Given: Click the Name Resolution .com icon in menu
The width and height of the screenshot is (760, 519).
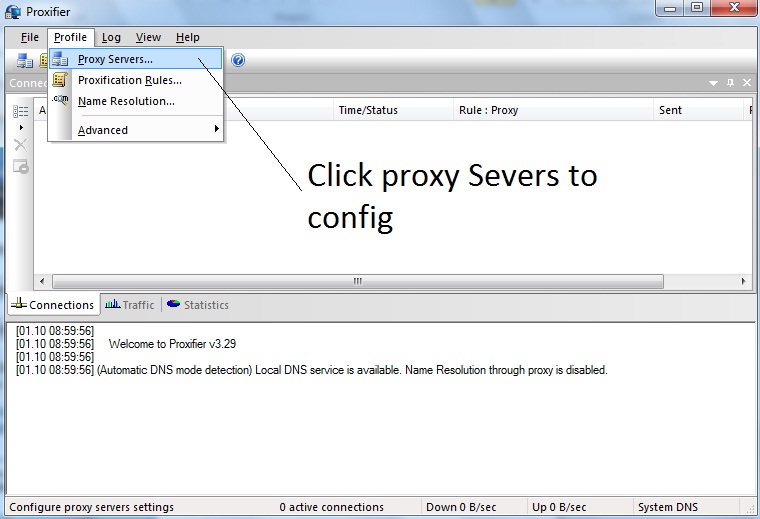Looking at the screenshot, I should 61,100.
